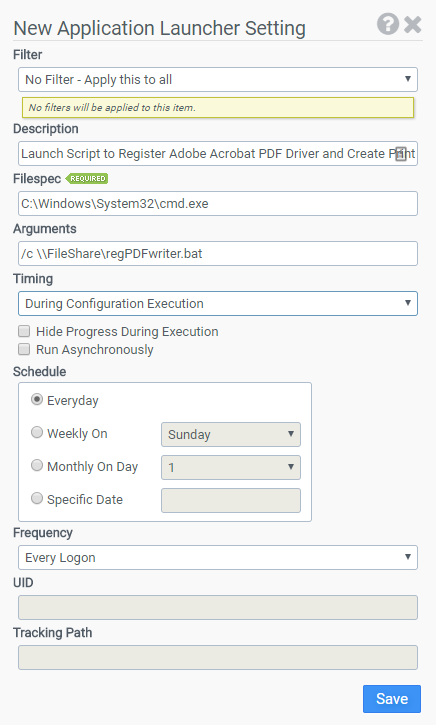Select the Monthly On Day radio button
436x725 pixels.
pos(37,465)
